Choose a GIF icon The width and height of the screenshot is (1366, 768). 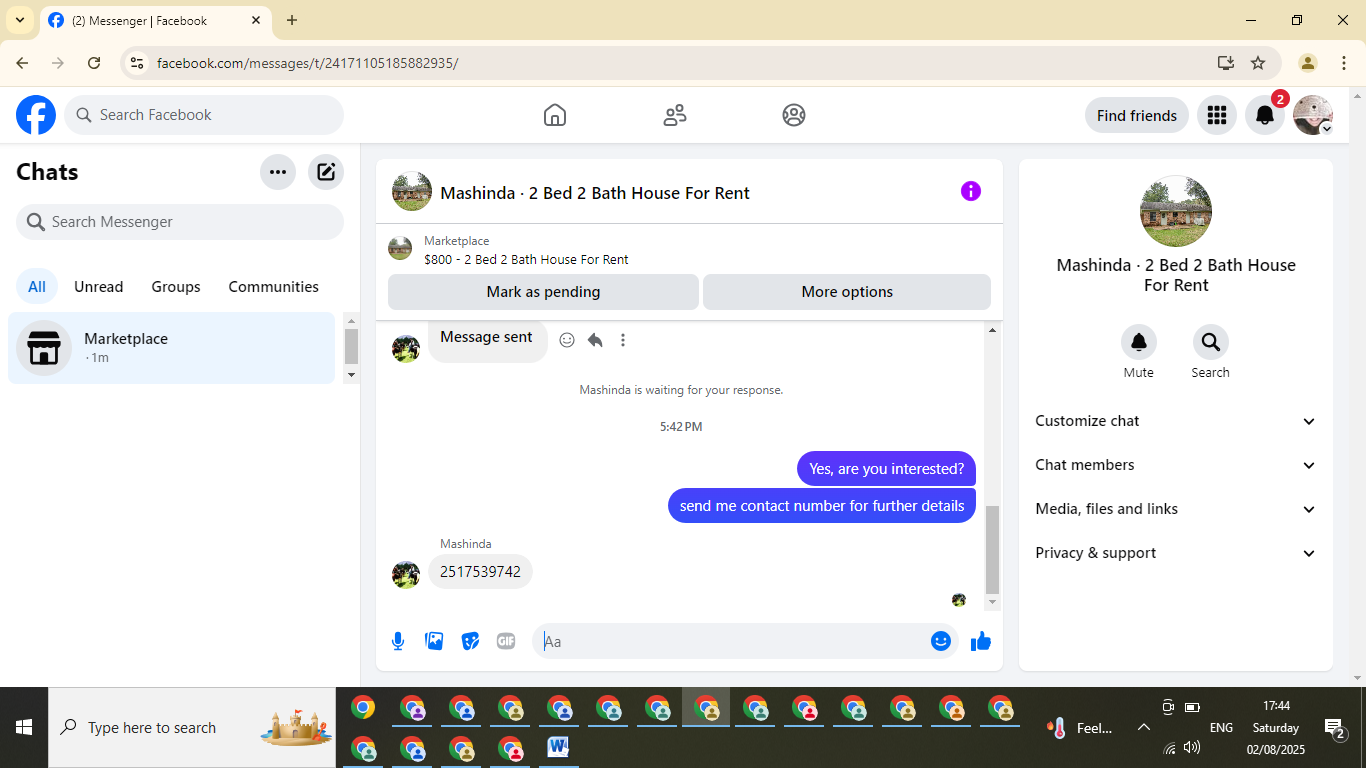click(x=506, y=641)
